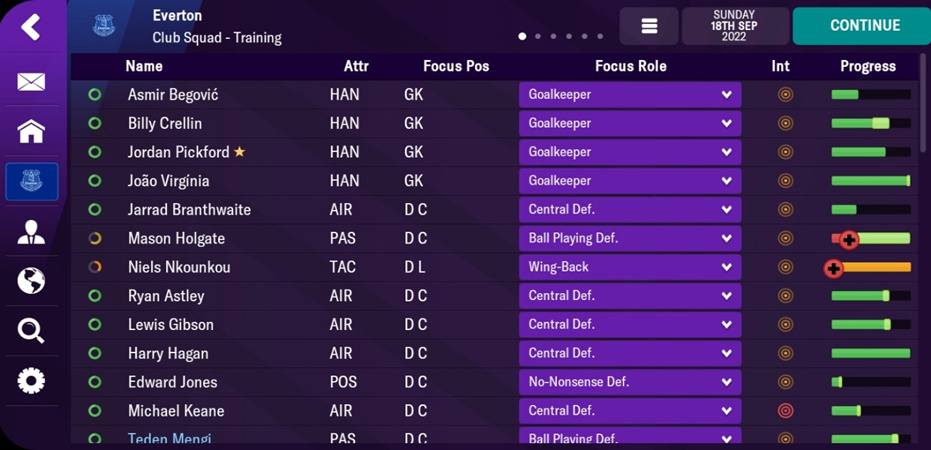Open the settings gear icon
The image size is (931, 450).
31,381
